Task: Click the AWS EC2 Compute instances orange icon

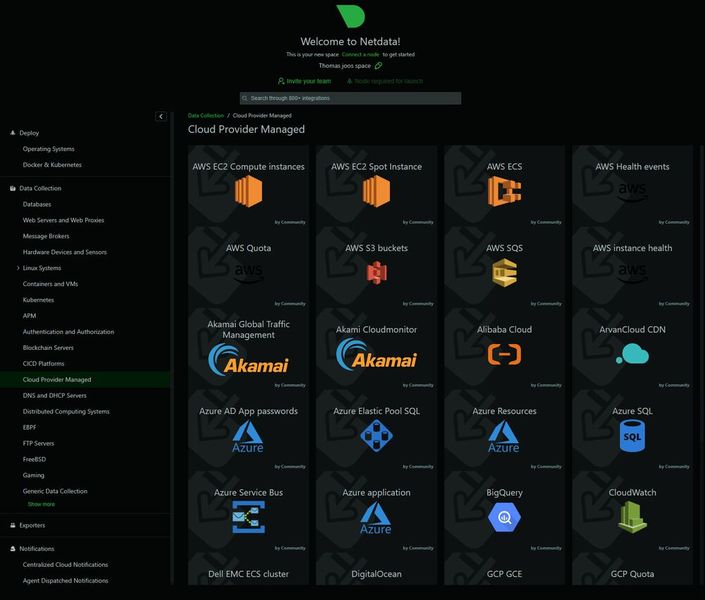Action: click(248, 191)
